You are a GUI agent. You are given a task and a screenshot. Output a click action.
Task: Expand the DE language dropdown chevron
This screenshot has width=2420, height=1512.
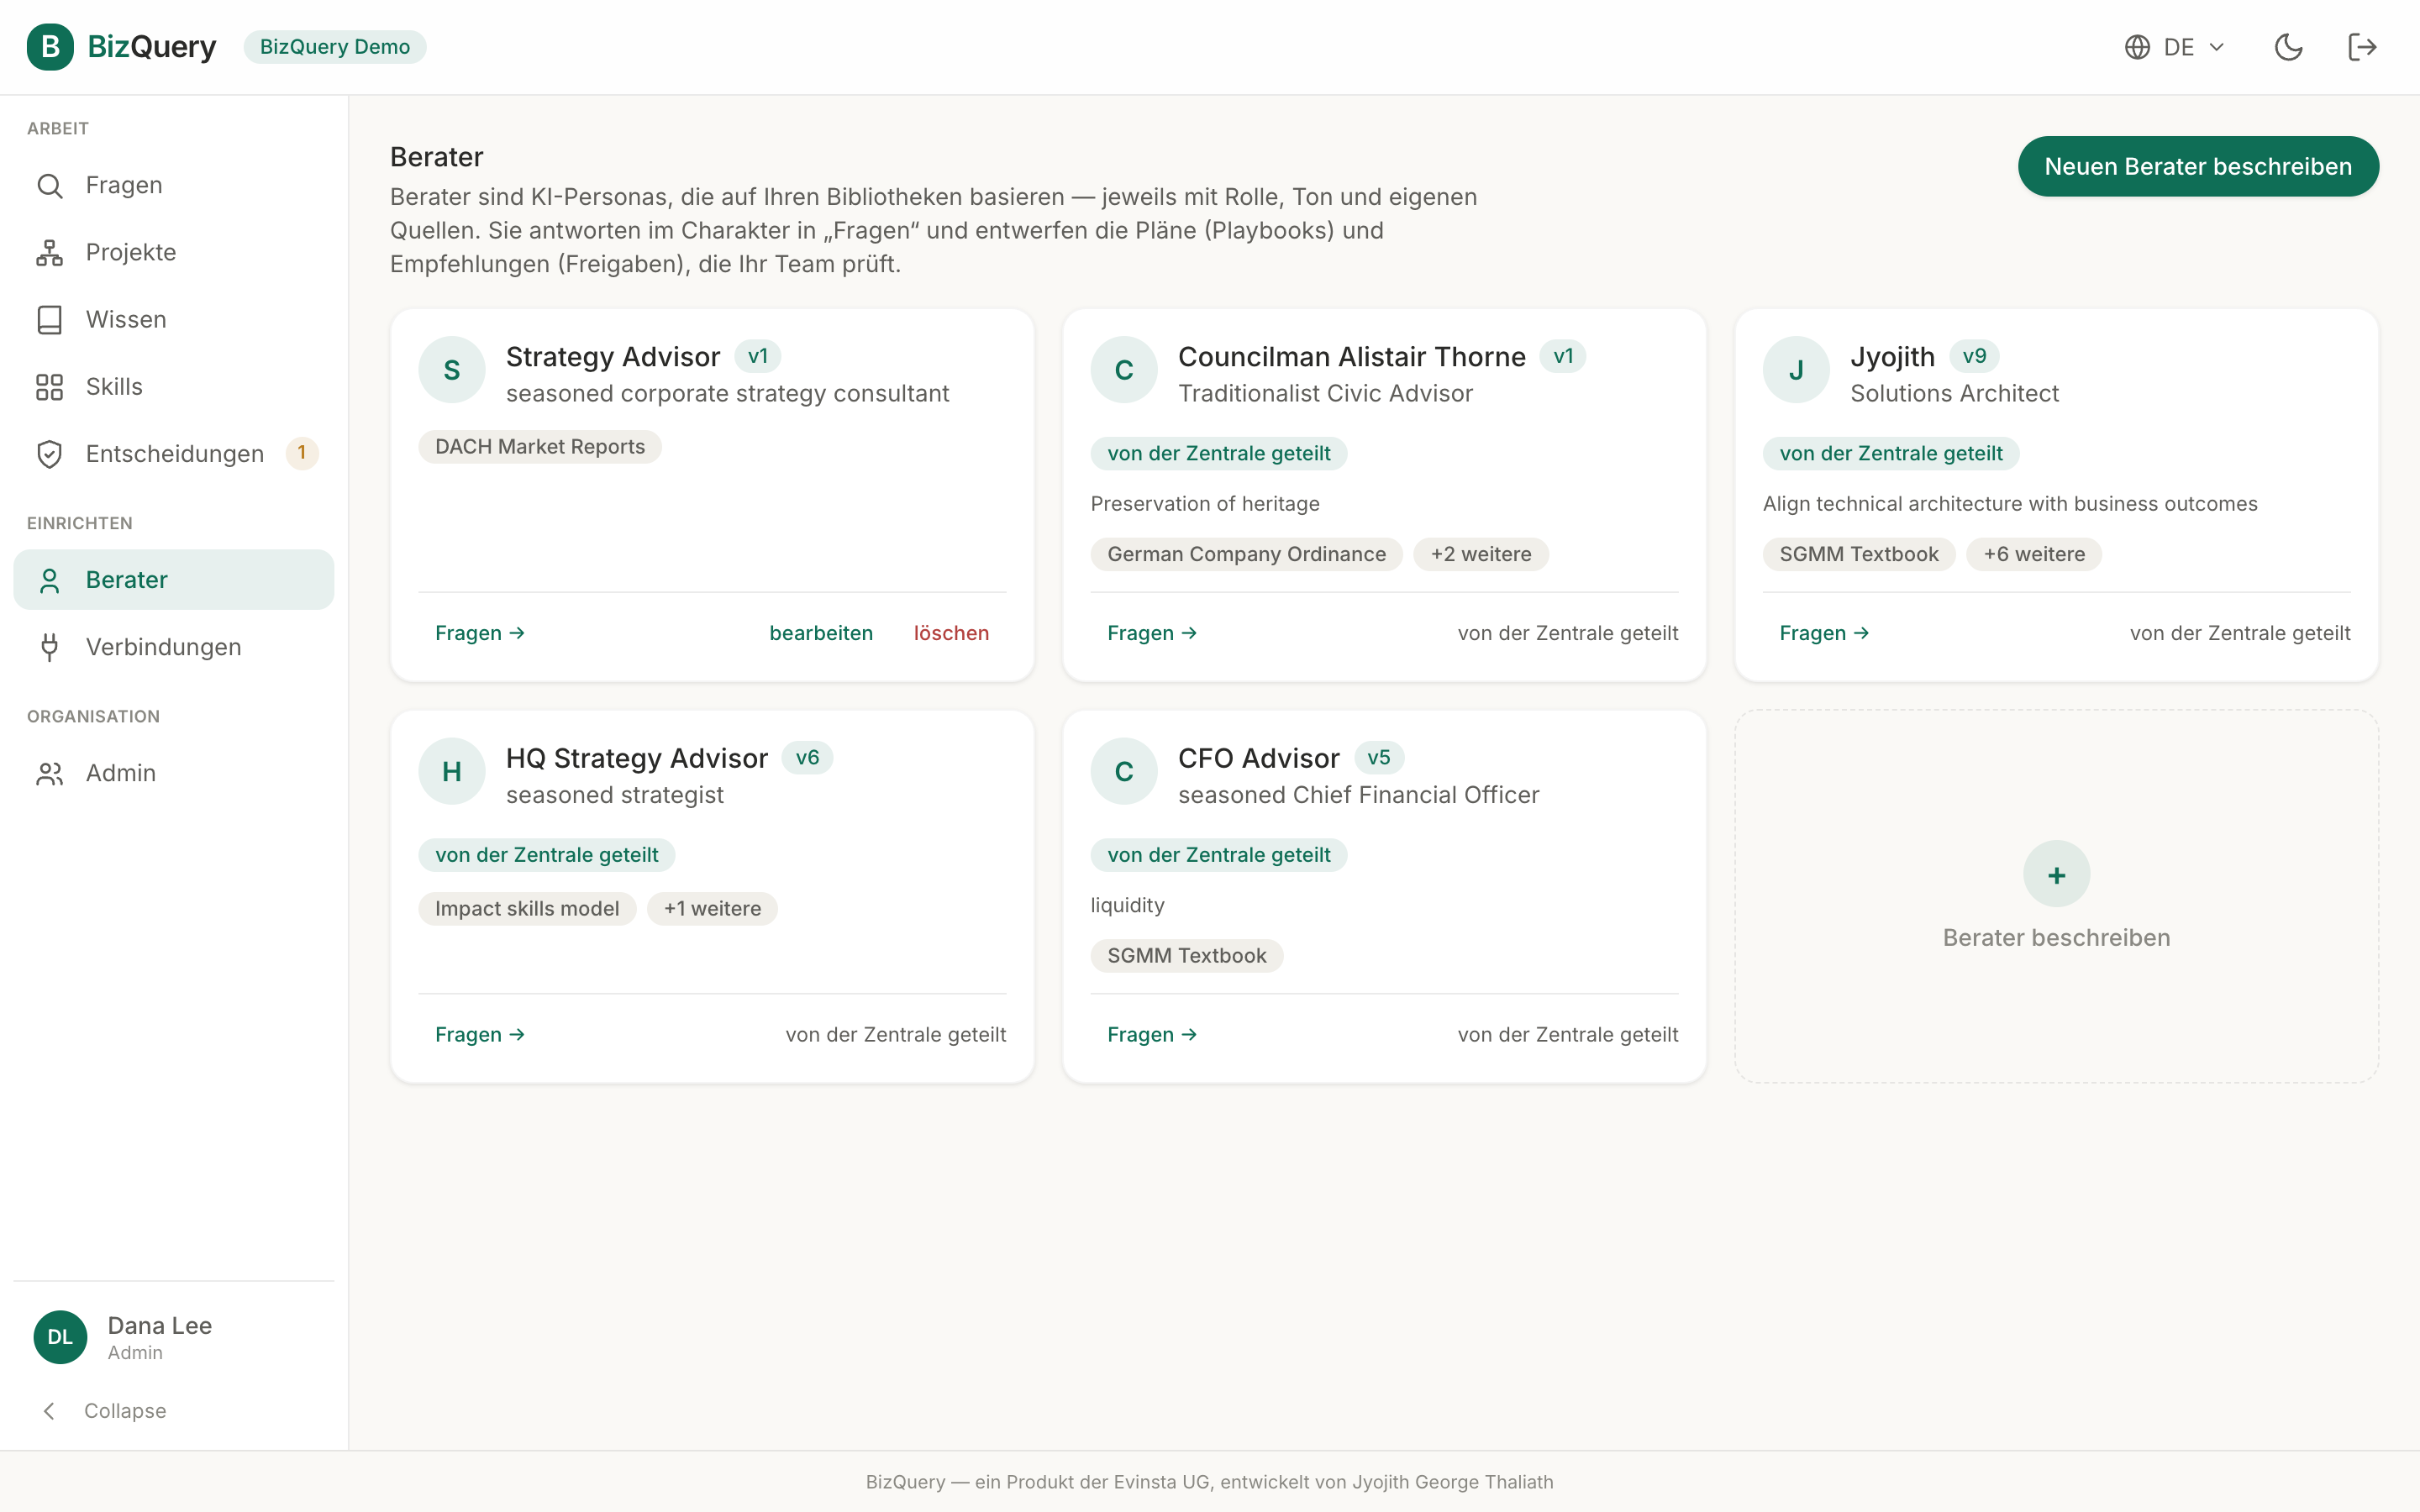click(x=2216, y=47)
